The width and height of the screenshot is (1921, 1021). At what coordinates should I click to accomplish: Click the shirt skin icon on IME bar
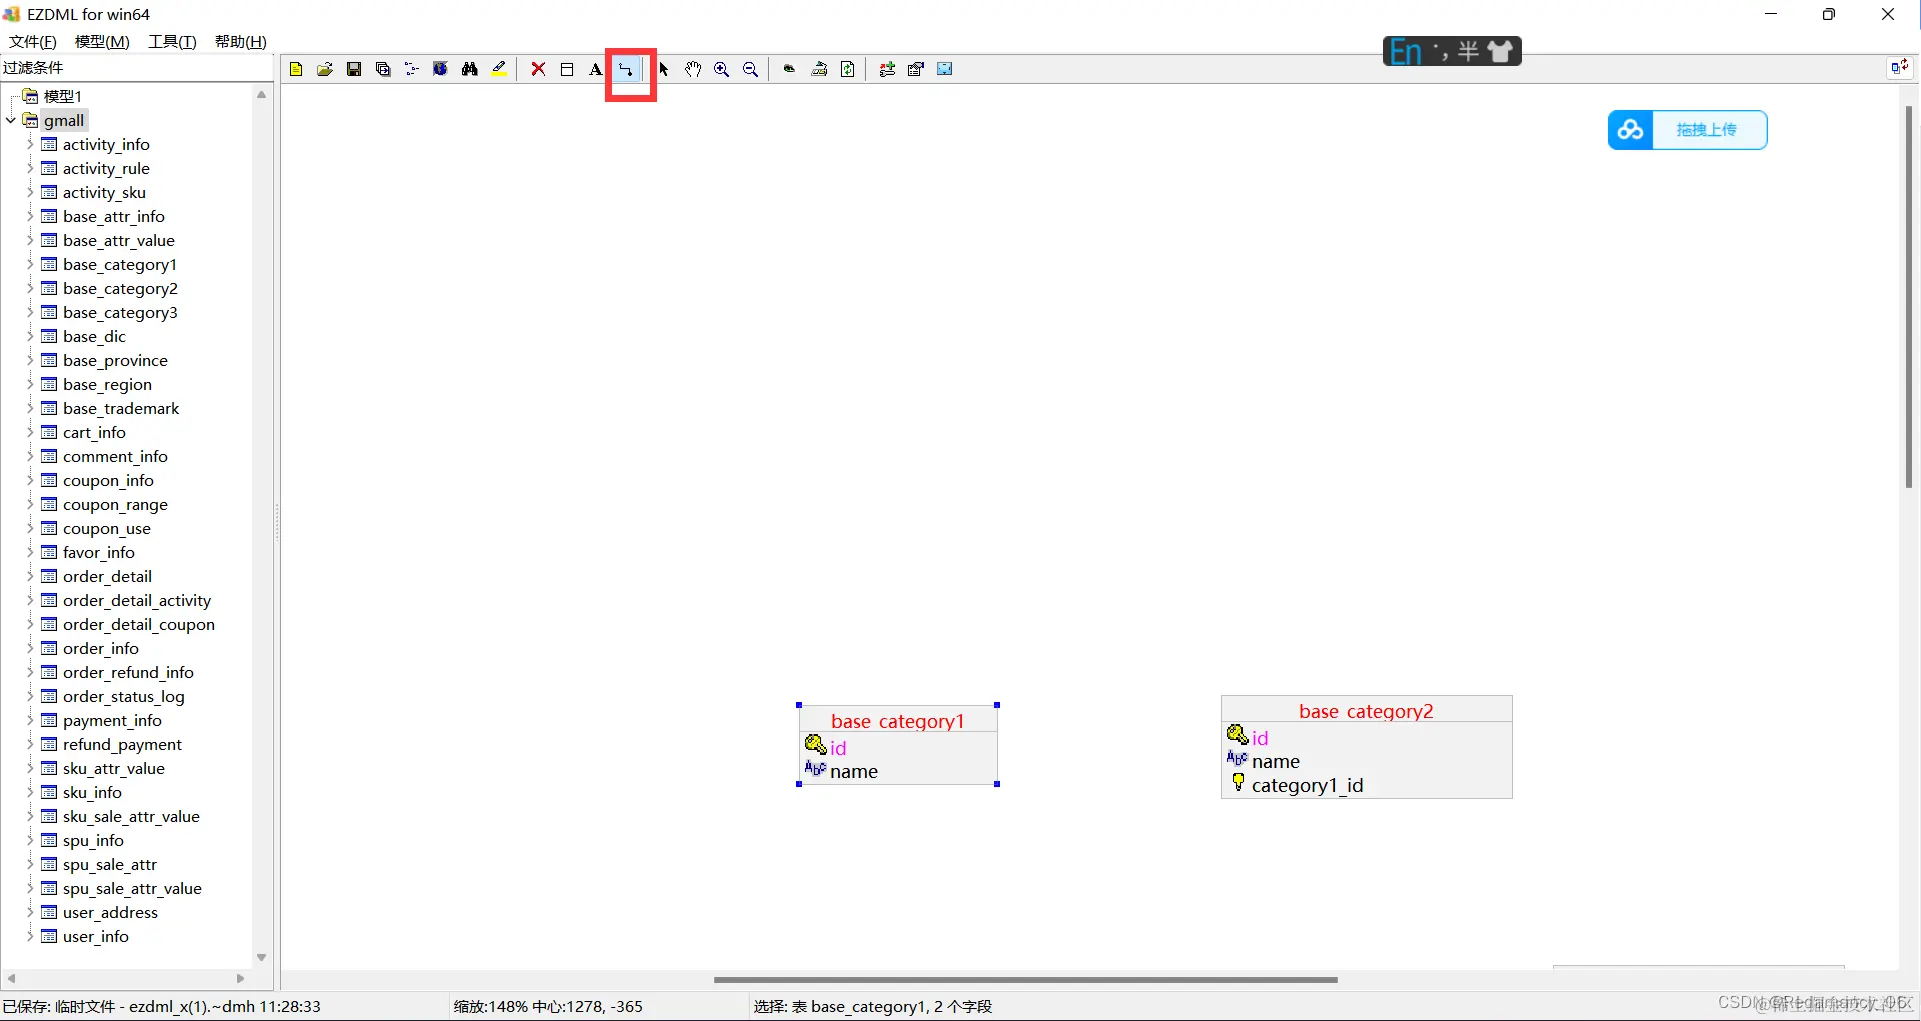pos(1500,51)
